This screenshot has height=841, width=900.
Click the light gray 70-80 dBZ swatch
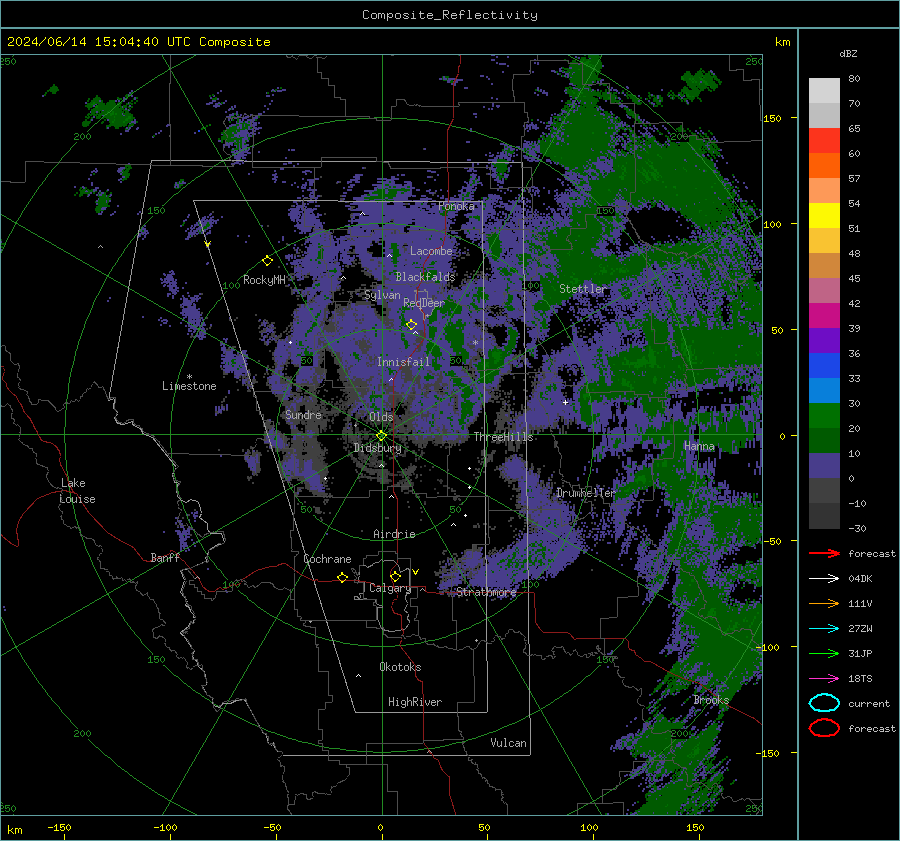[x=824, y=91]
